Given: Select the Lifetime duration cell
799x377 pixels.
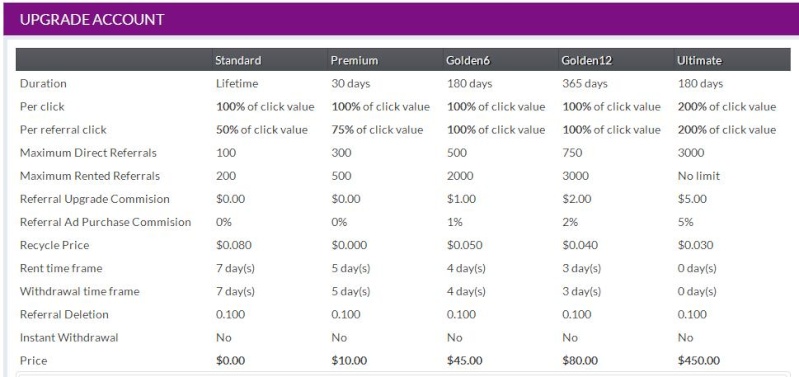Looking at the screenshot, I should pos(237,84).
